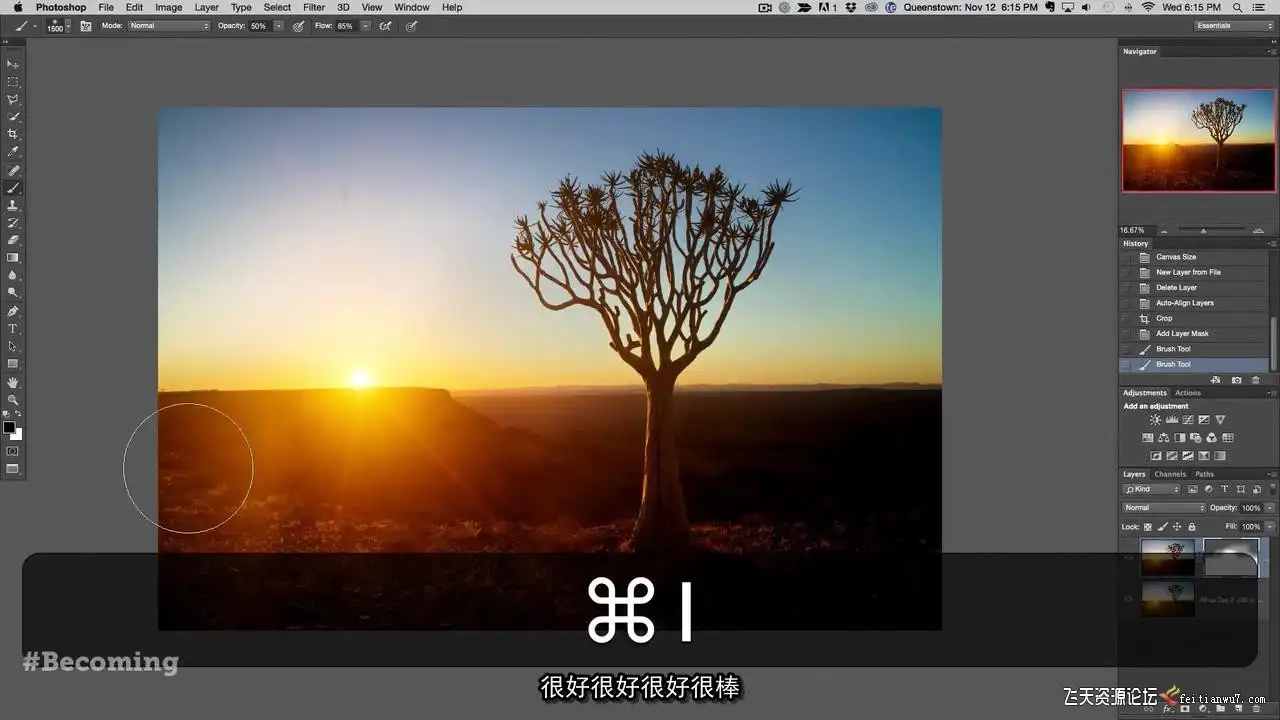Switch to the Actions tab

point(1188,393)
